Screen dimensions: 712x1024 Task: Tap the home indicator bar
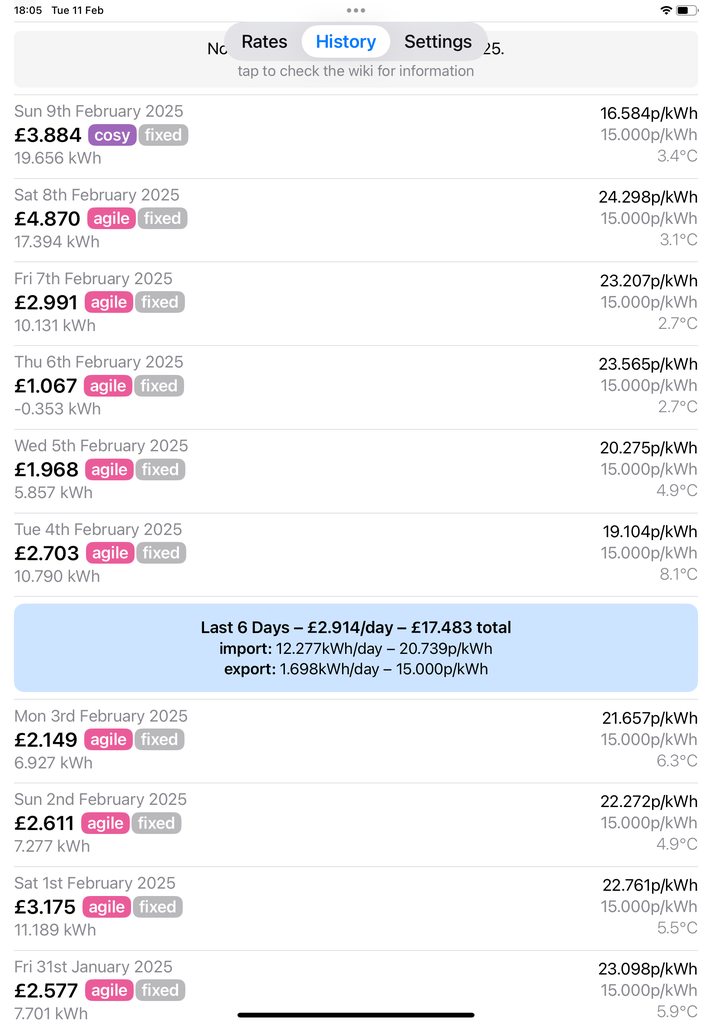click(356, 1015)
